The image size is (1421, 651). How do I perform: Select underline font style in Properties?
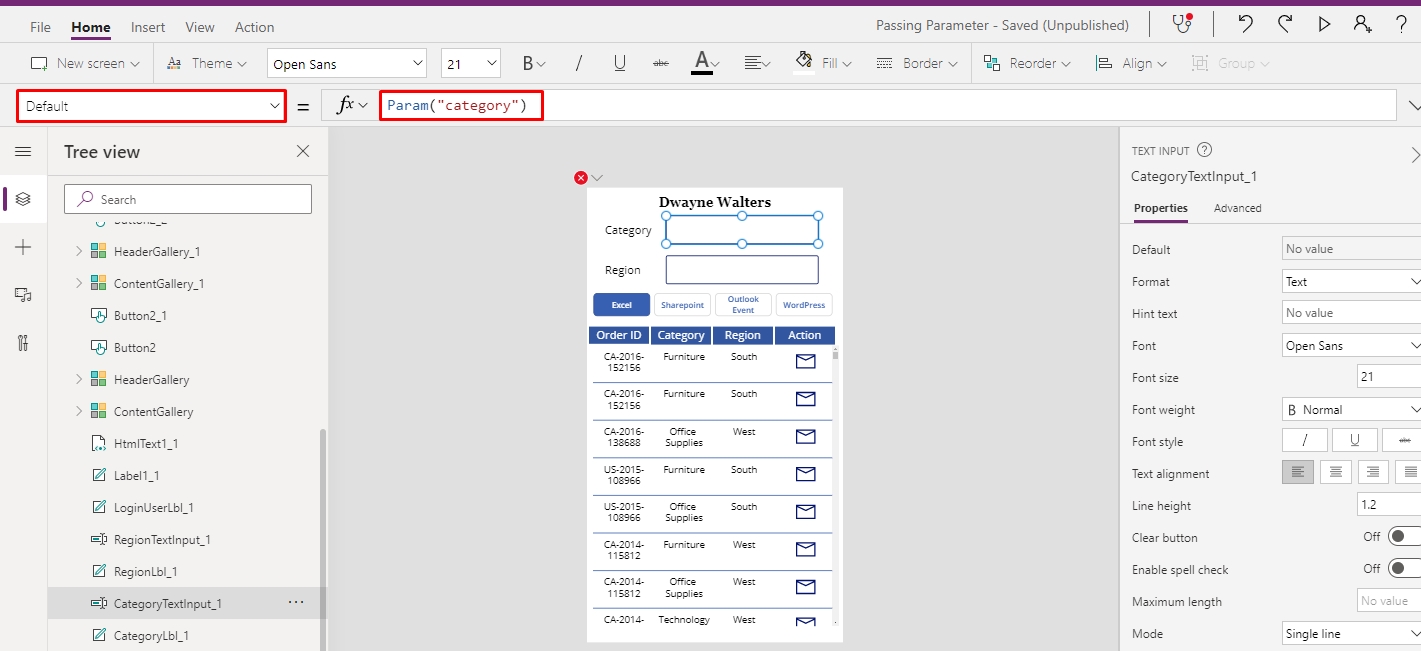click(x=1355, y=441)
